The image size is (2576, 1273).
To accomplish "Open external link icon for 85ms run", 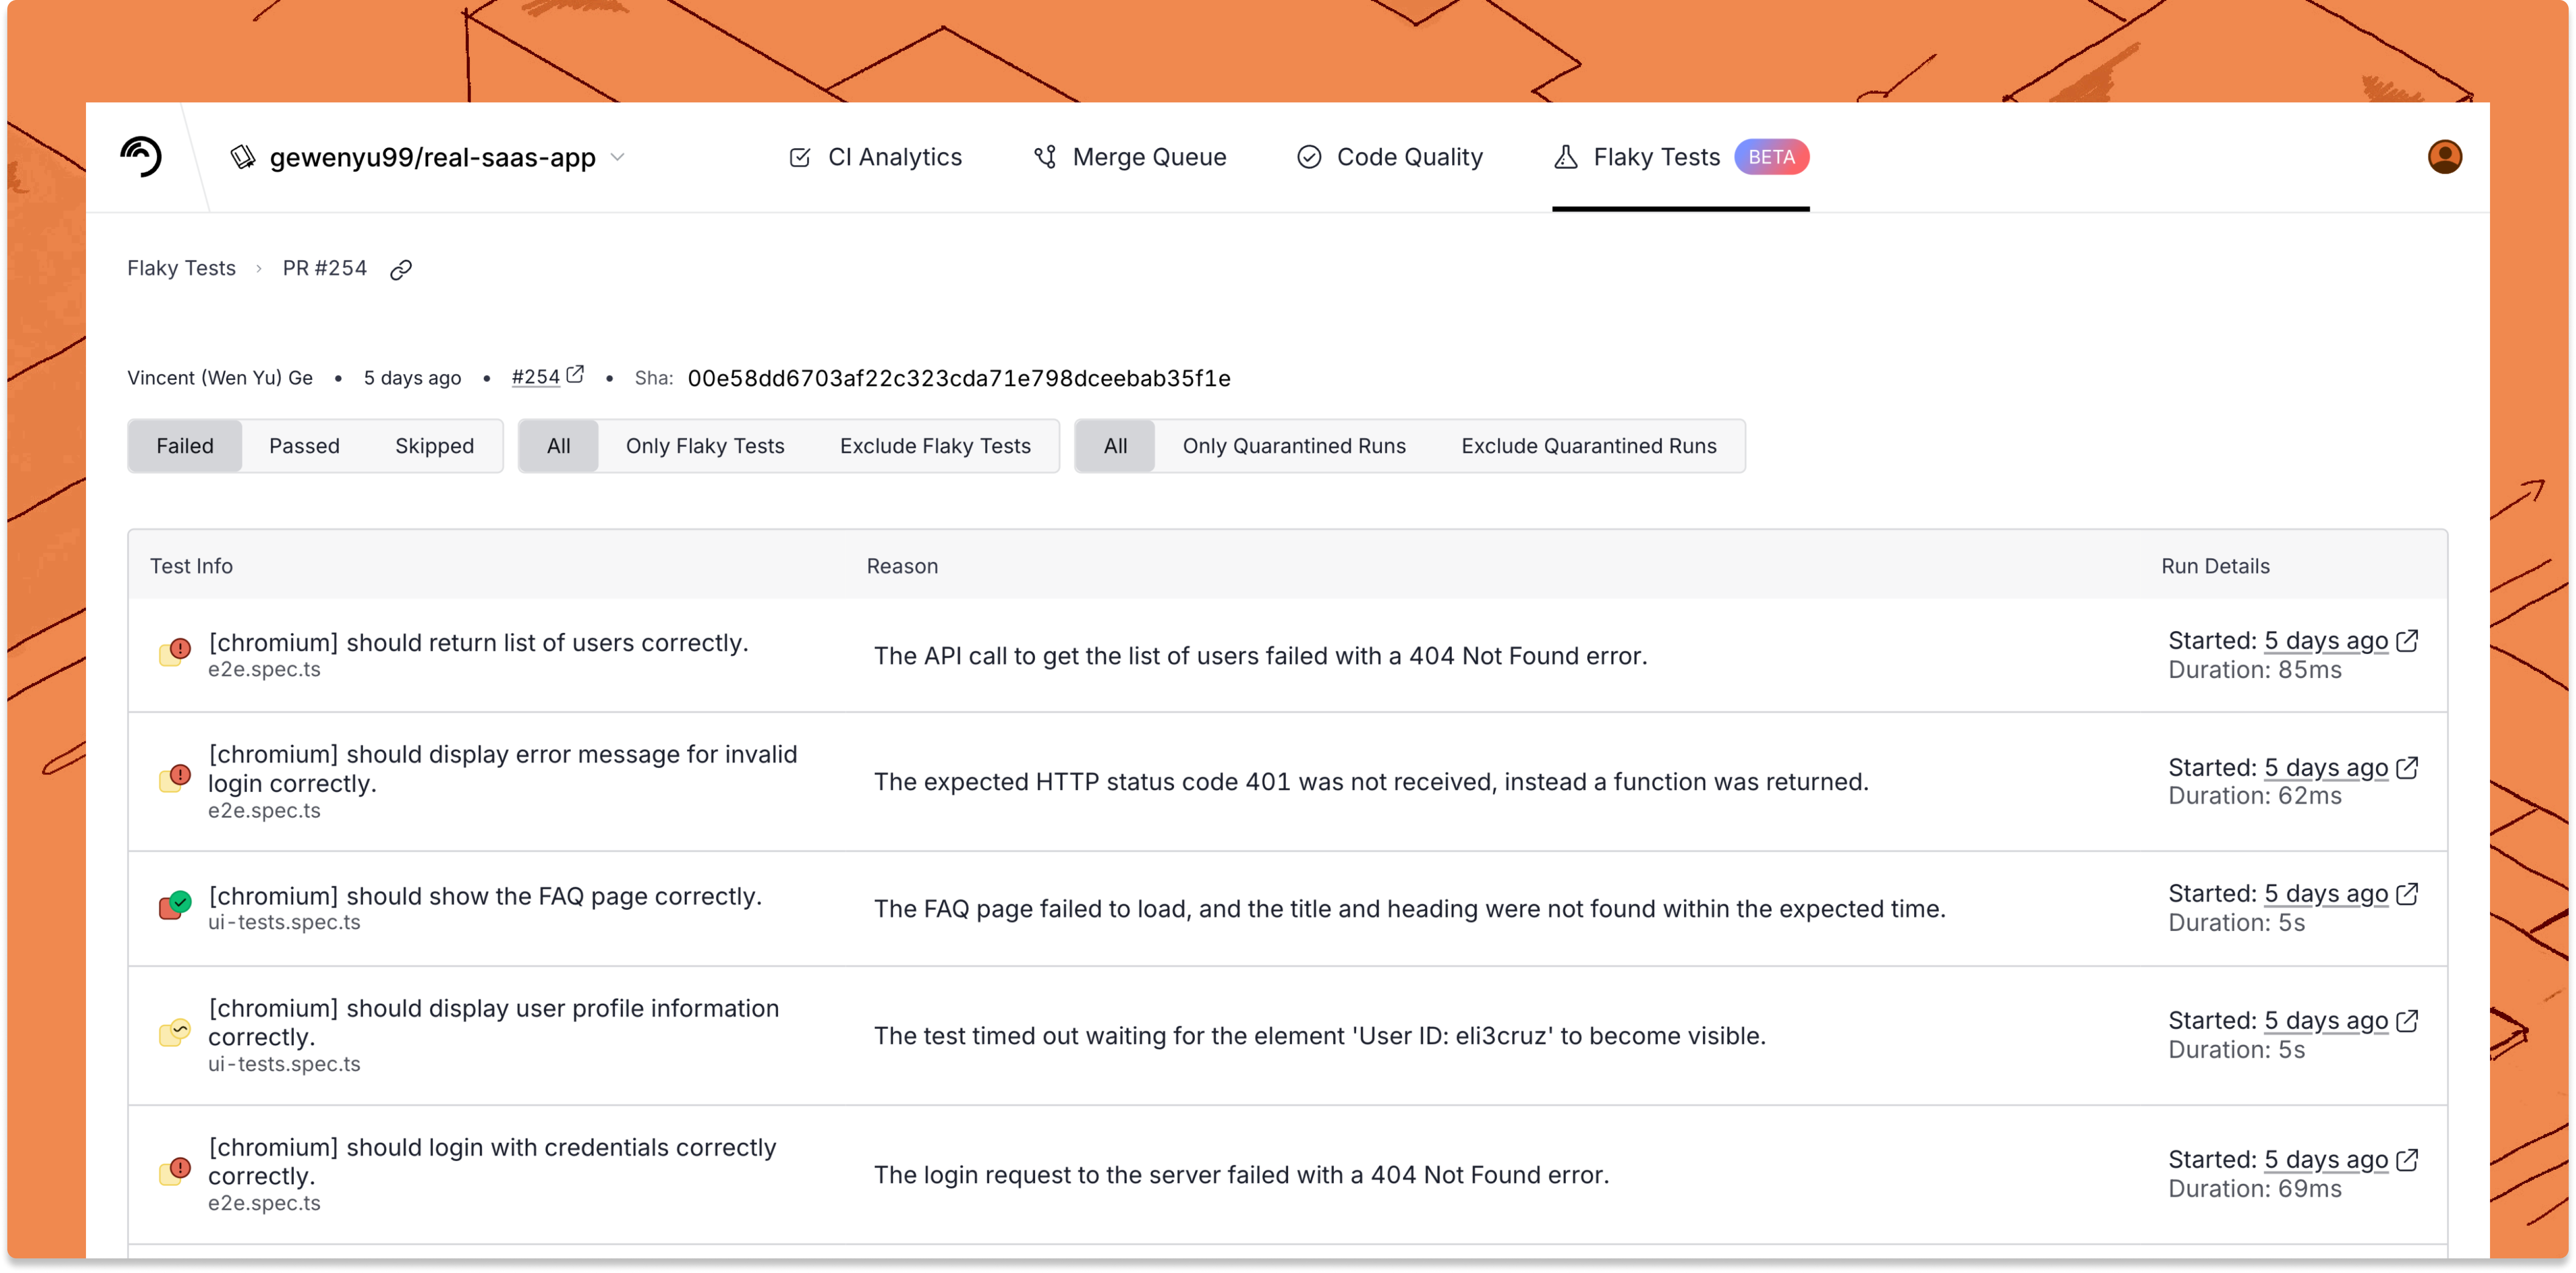I will pyautogui.click(x=2408, y=641).
